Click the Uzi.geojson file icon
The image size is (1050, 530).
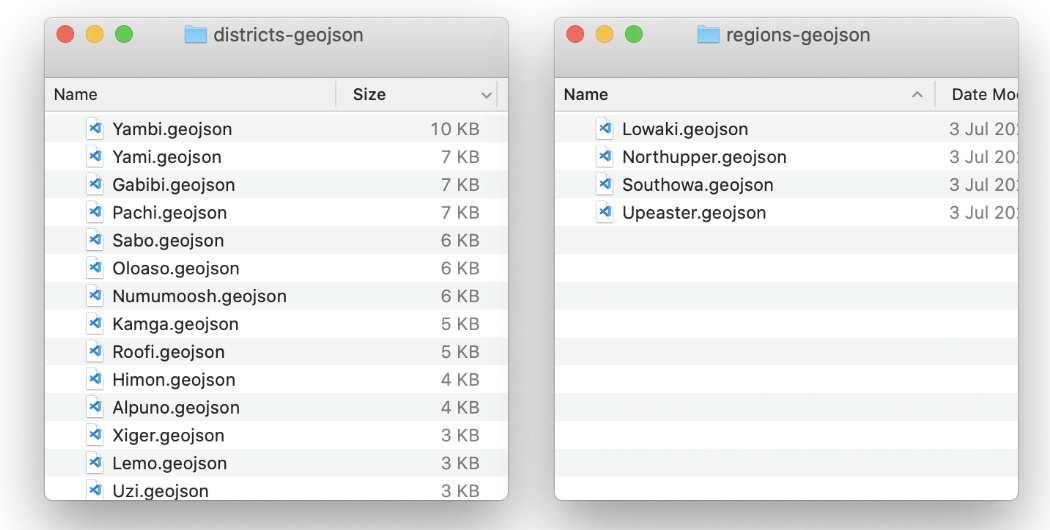point(95,489)
